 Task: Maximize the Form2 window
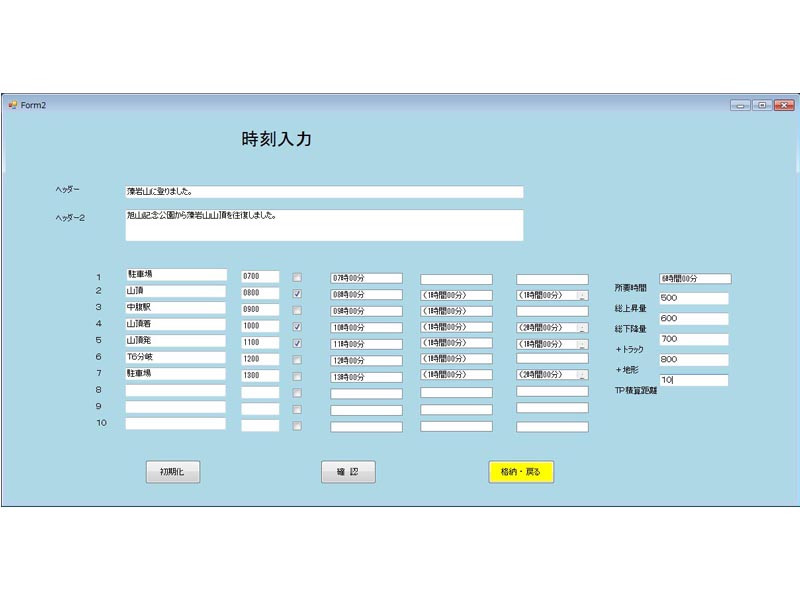[x=762, y=105]
